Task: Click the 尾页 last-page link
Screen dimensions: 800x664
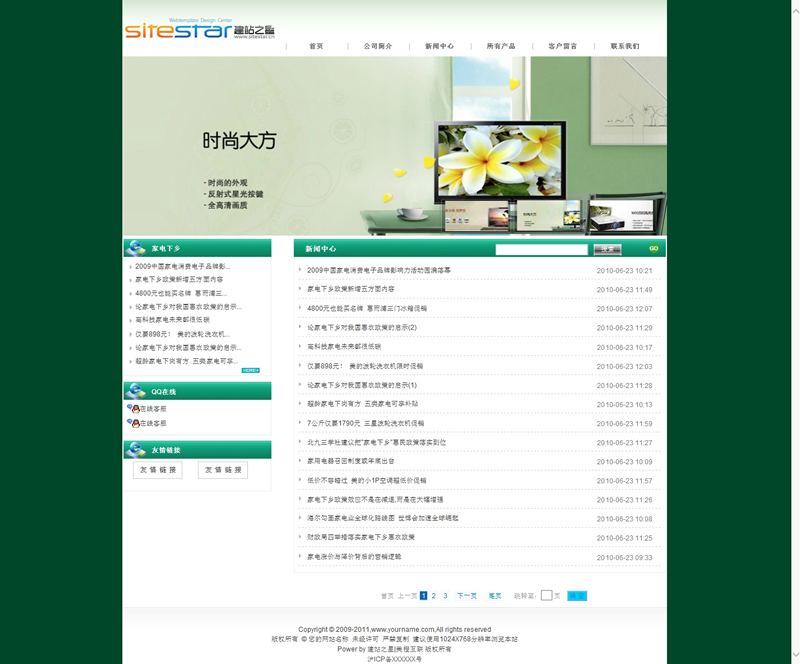Action: [495, 595]
